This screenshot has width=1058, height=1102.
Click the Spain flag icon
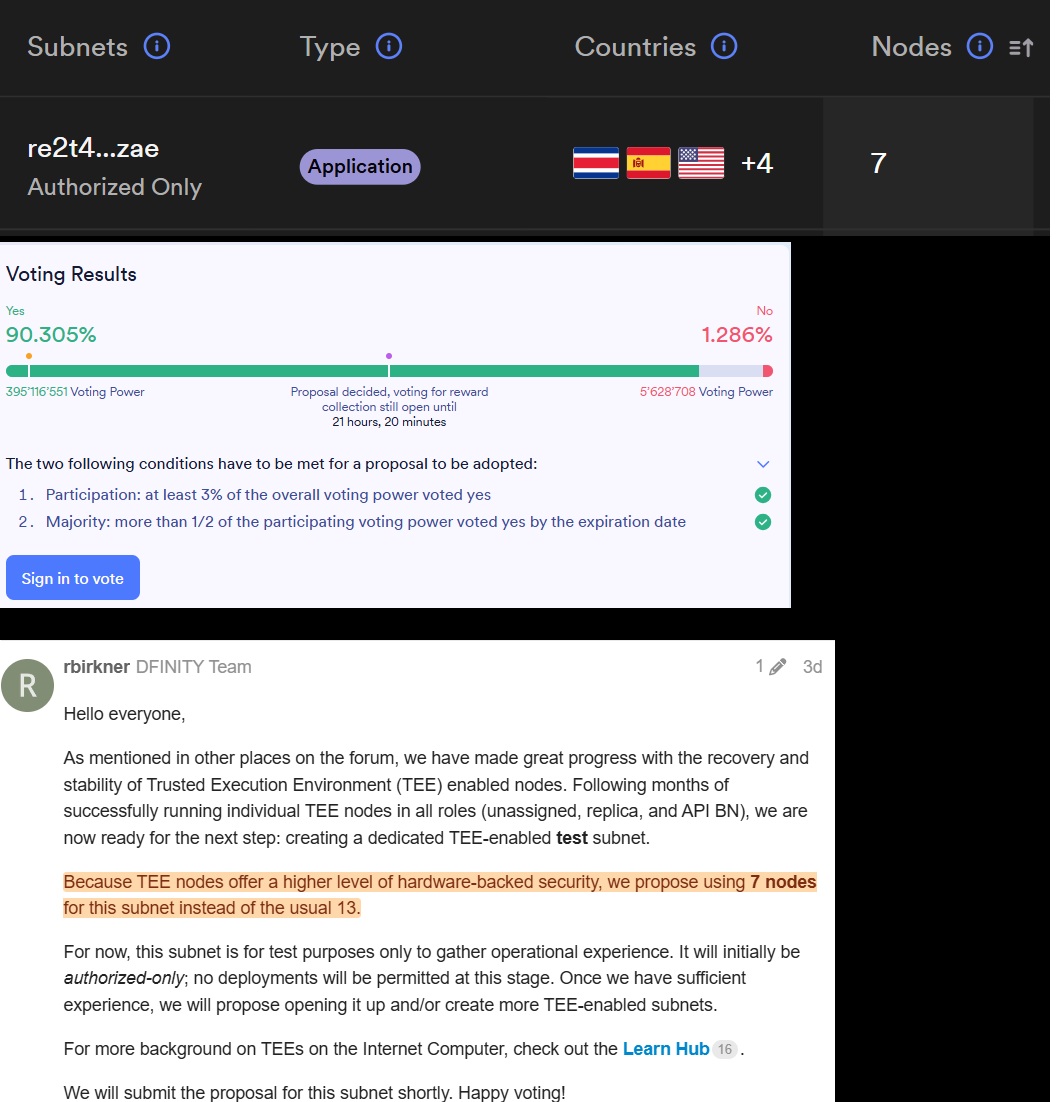pyautogui.click(x=648, y=163)
